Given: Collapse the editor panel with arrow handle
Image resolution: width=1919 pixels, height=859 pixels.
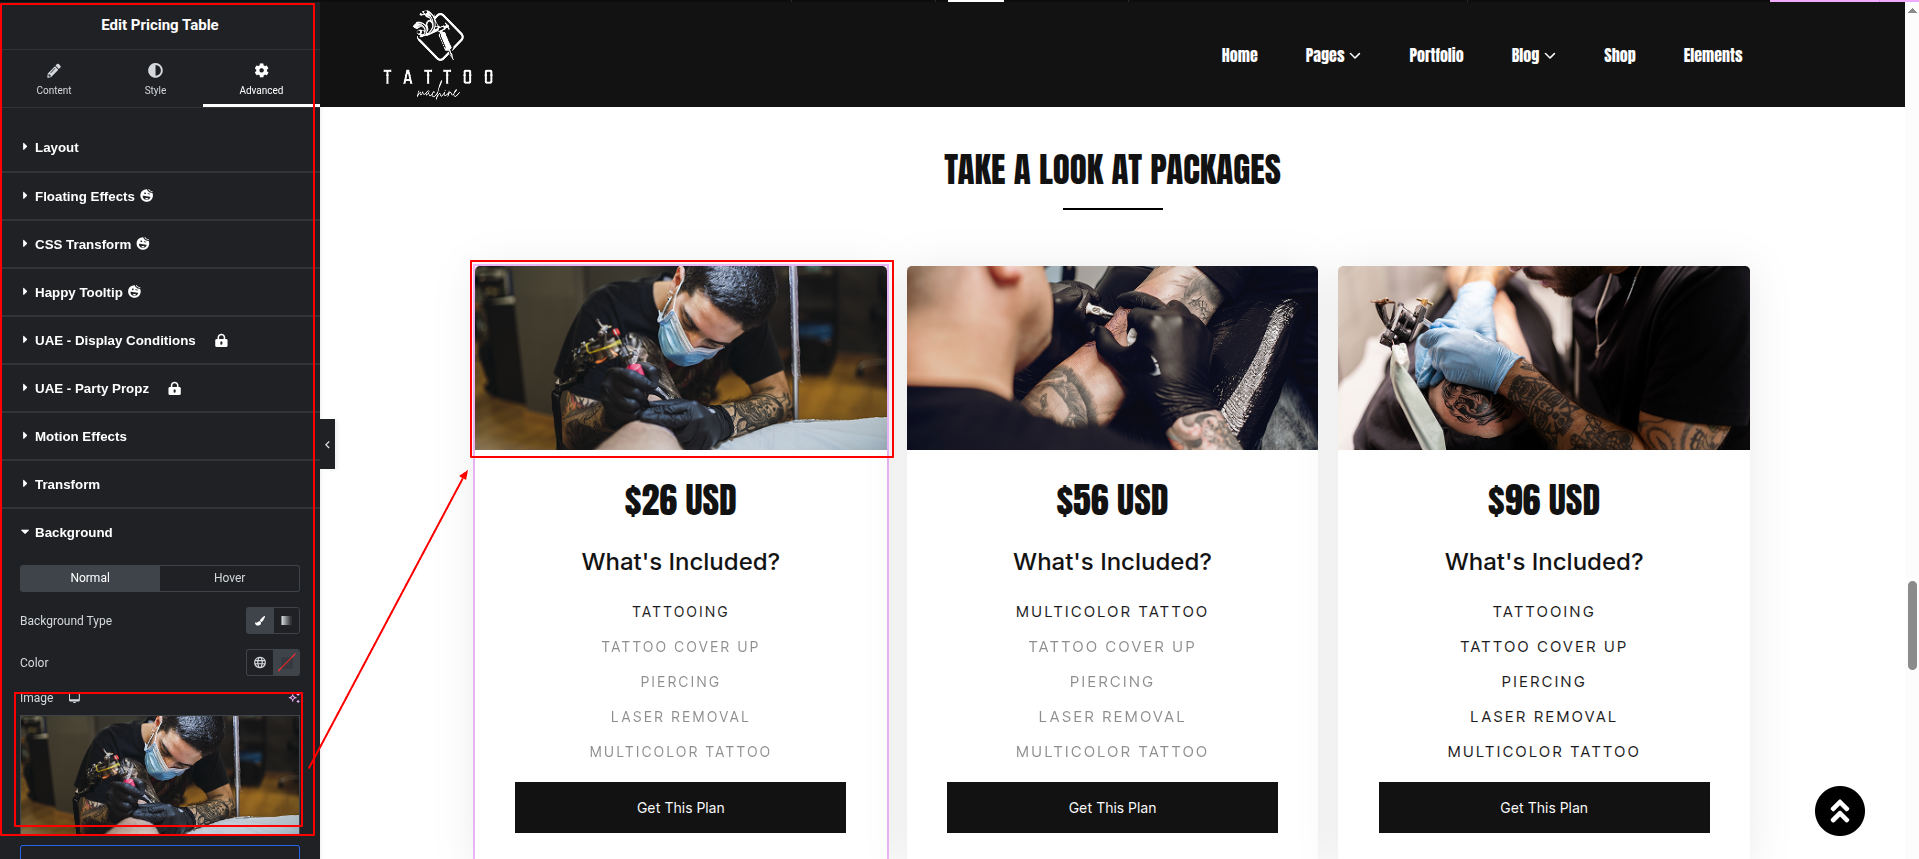Looking at the screenshot, I should pos(327,444).
